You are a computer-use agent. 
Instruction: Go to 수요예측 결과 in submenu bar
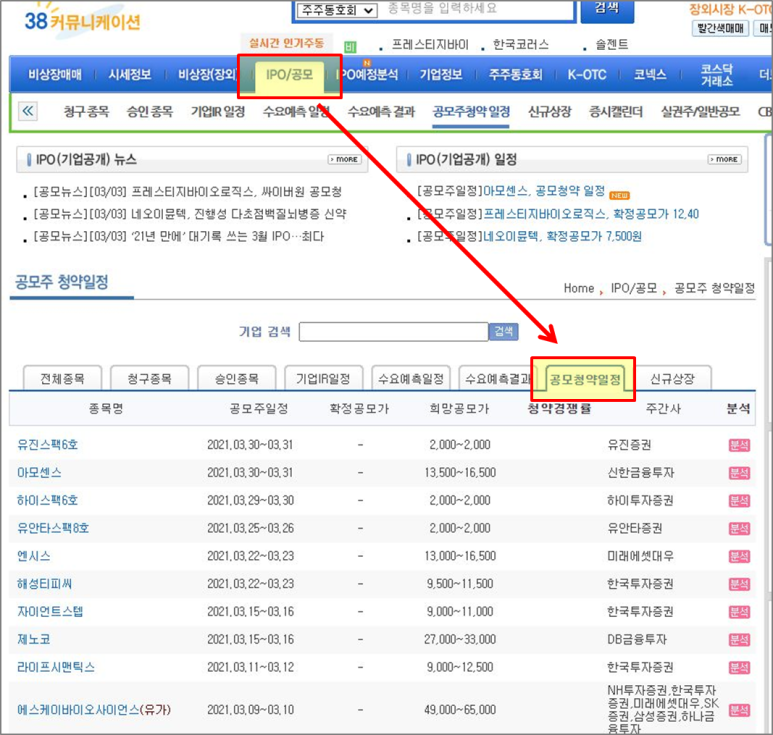coord(381,111)
